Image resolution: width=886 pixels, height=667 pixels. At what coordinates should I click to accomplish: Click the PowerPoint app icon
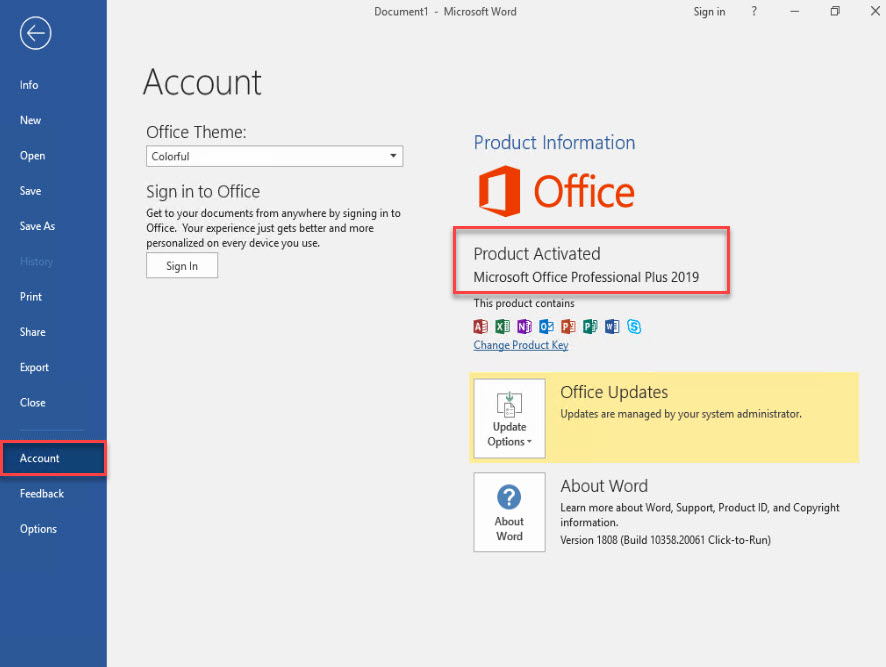(568, 326)
